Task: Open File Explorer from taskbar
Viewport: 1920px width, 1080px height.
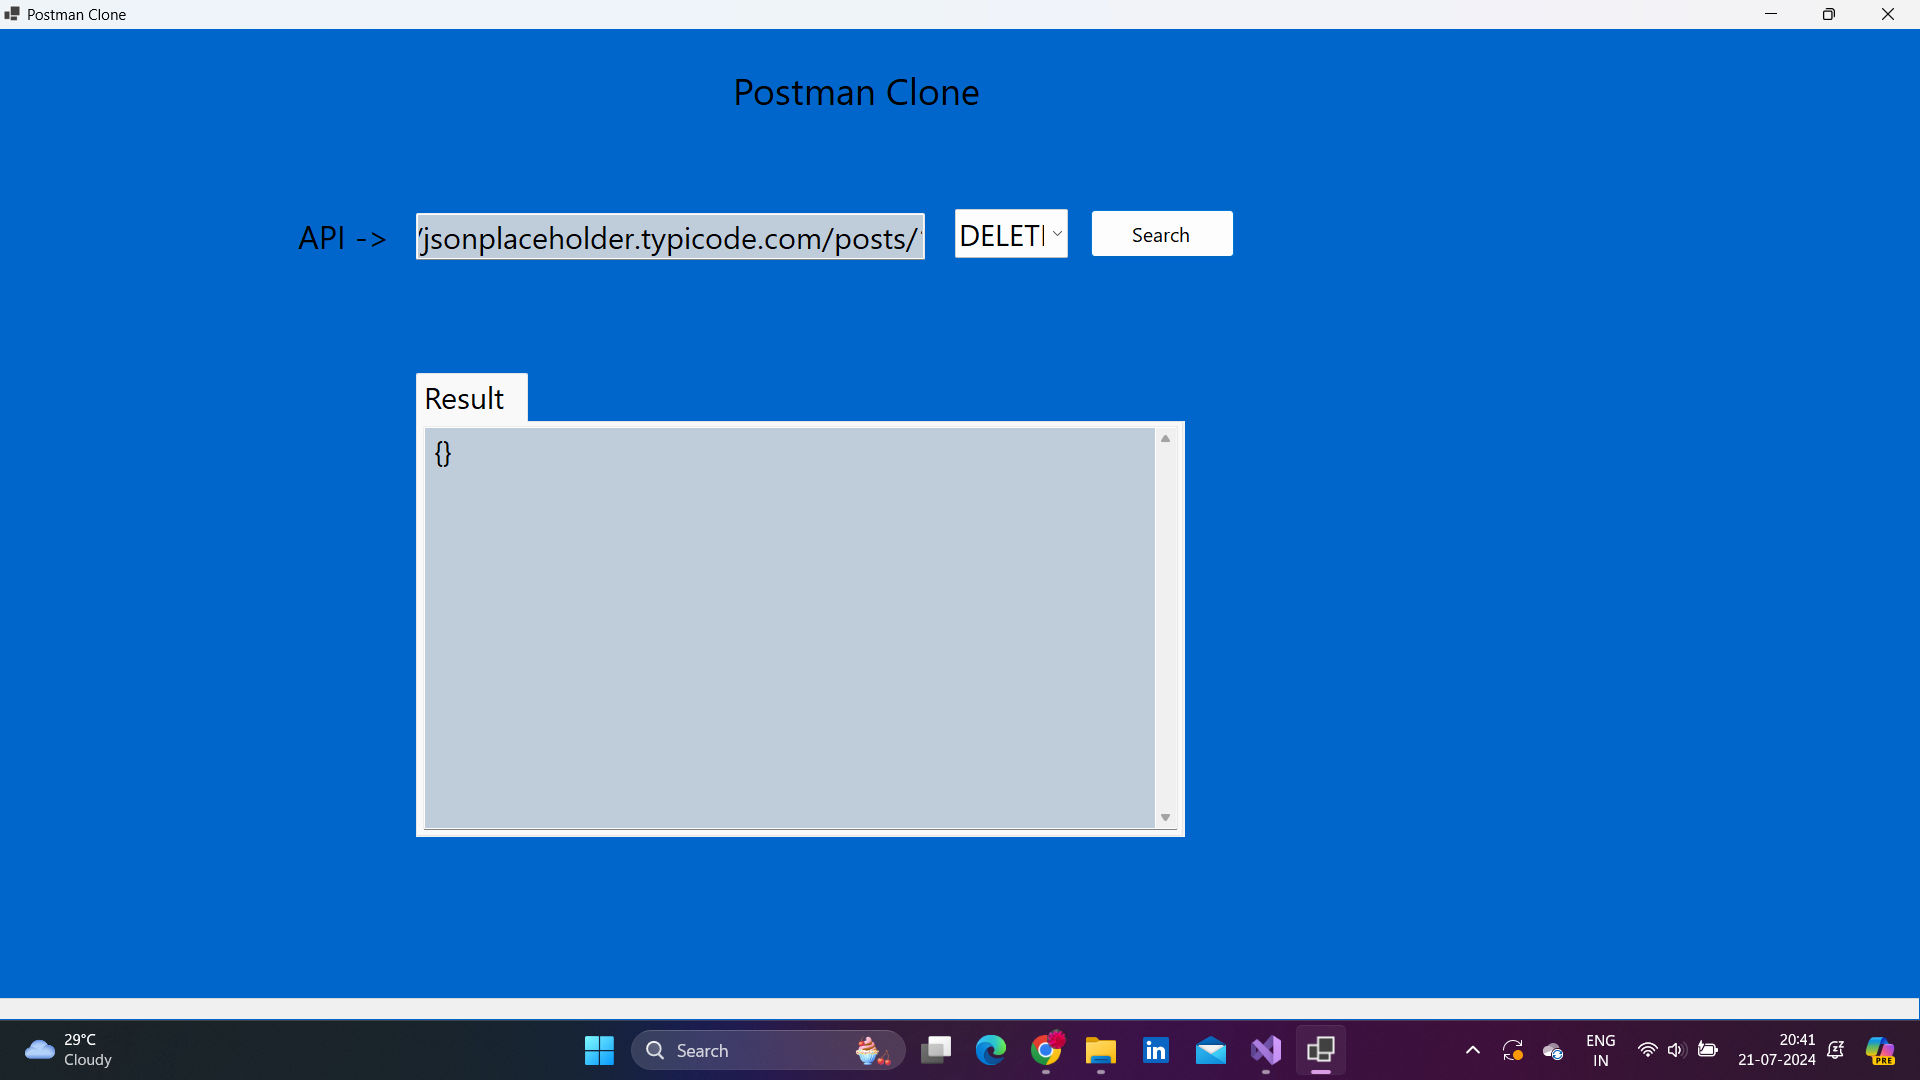Action: 1101,1050
